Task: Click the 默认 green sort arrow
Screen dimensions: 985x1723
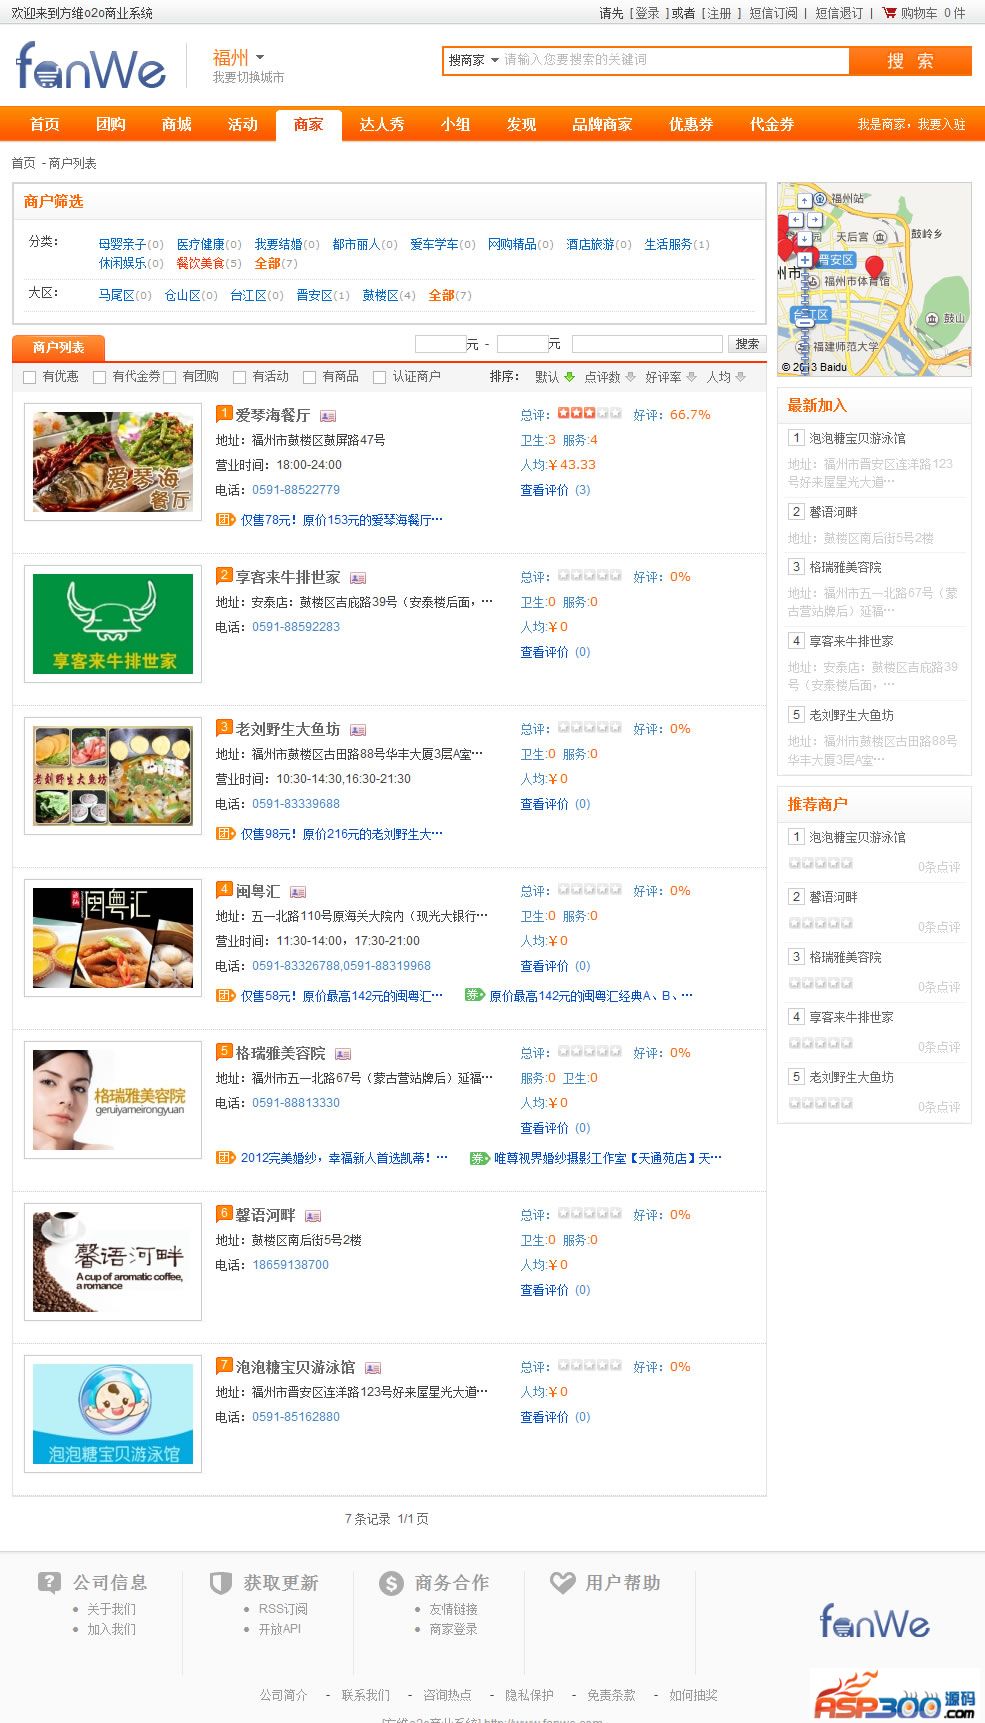Action: coord(570,377)
